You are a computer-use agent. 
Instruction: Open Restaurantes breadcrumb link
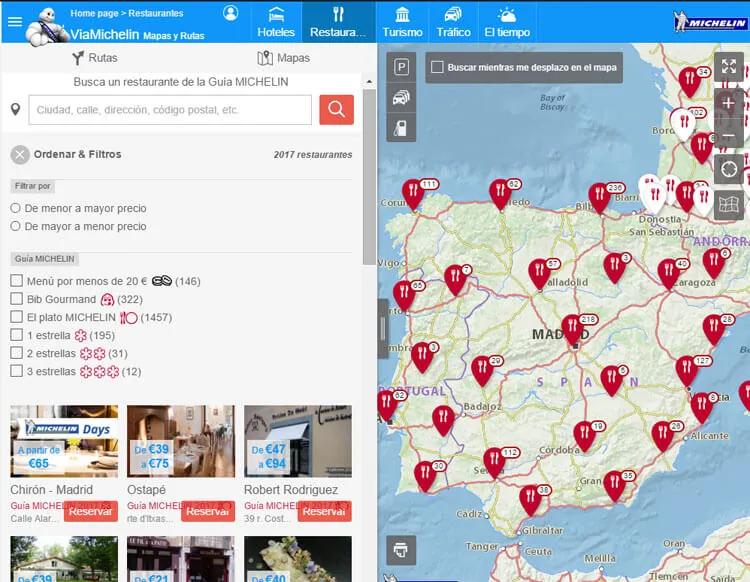155,13
